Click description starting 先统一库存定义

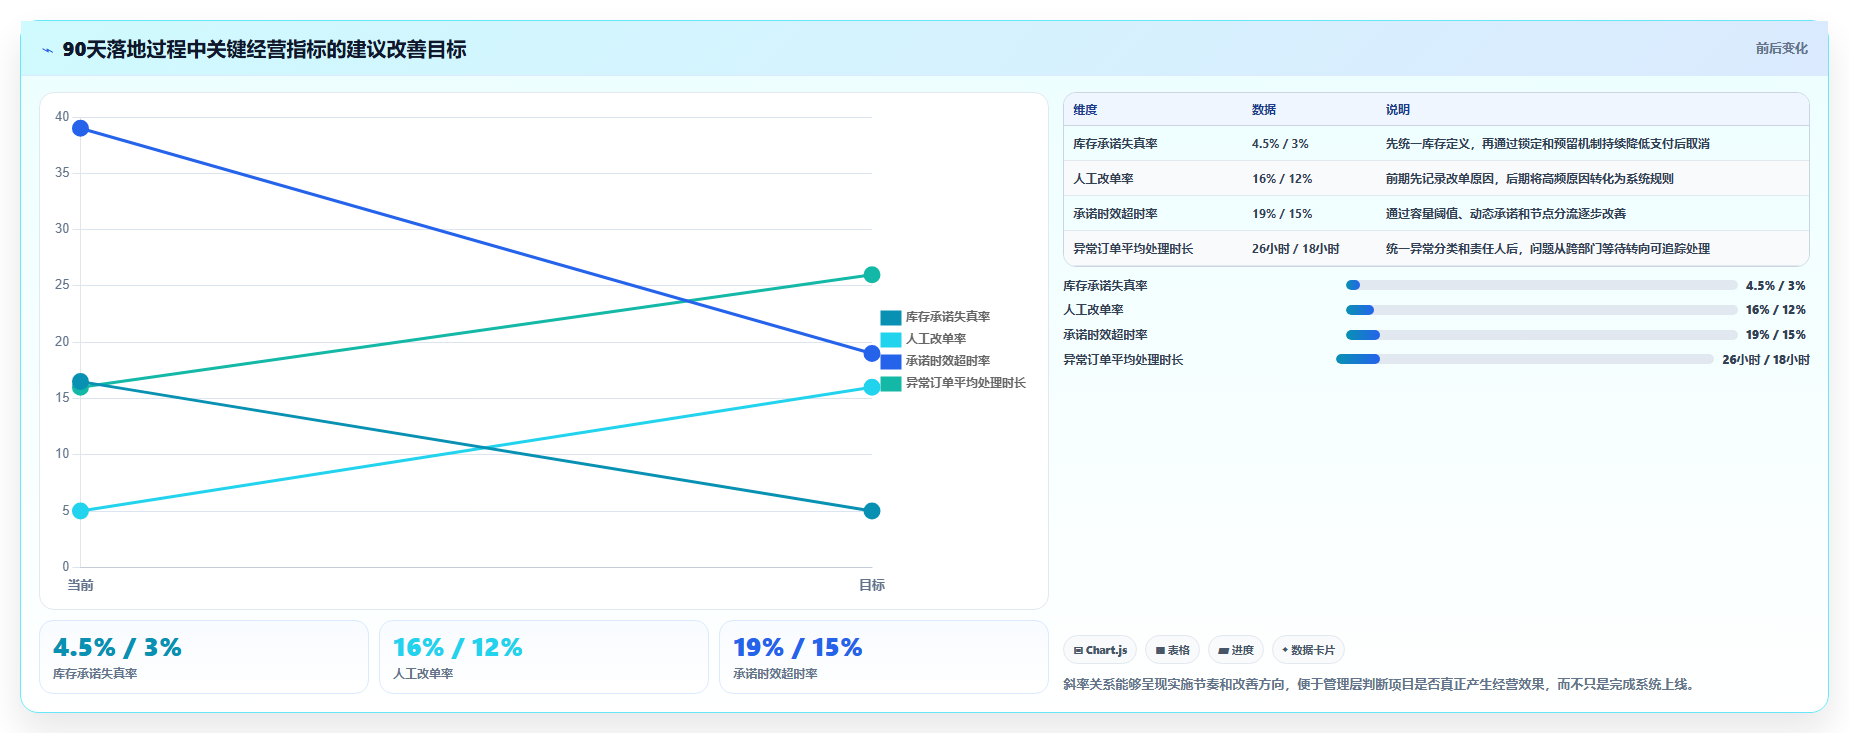pyautogui.click(x=1547, y=144)
